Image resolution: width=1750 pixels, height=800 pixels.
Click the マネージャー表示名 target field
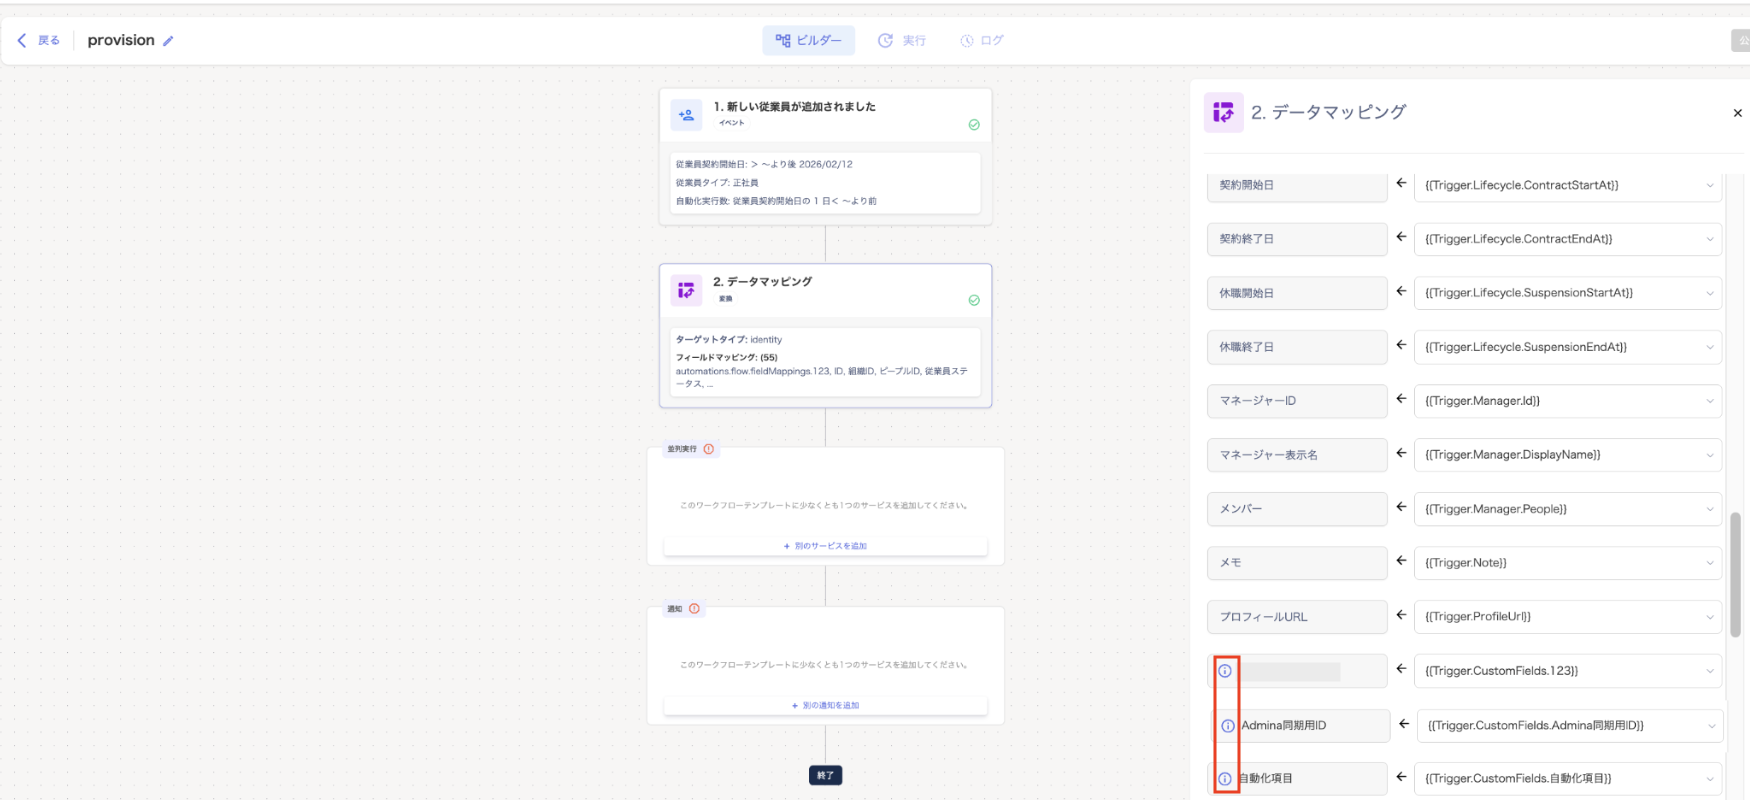(1297, 455)
